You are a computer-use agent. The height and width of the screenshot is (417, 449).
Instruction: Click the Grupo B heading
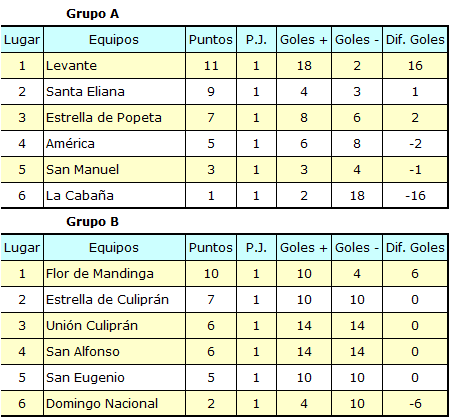pos(92,222)
